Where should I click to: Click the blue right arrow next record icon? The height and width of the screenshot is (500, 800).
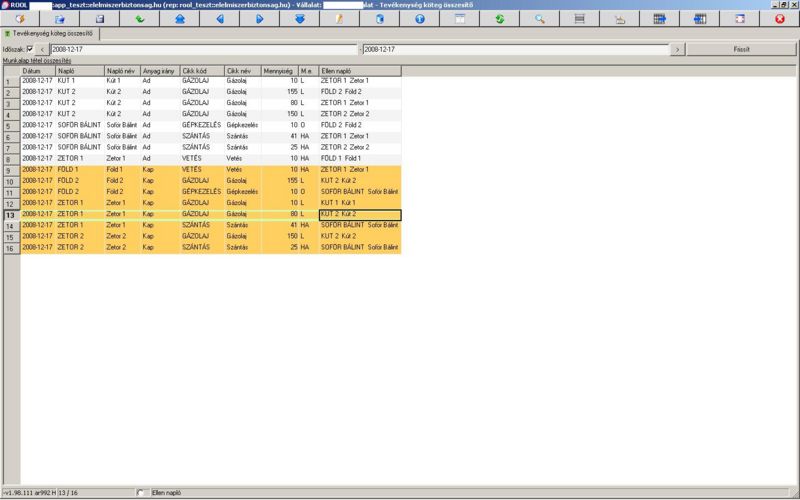click(x=259, y=19)
